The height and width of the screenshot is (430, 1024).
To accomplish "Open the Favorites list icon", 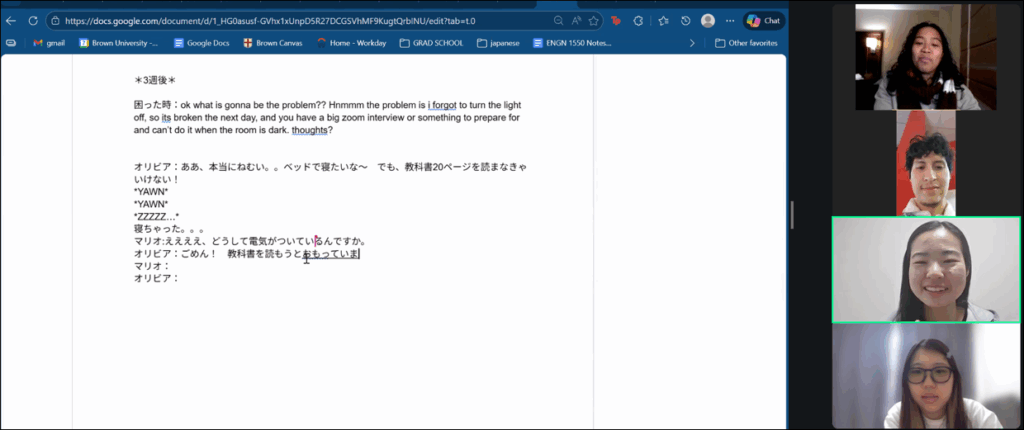I will click(663, 20).
